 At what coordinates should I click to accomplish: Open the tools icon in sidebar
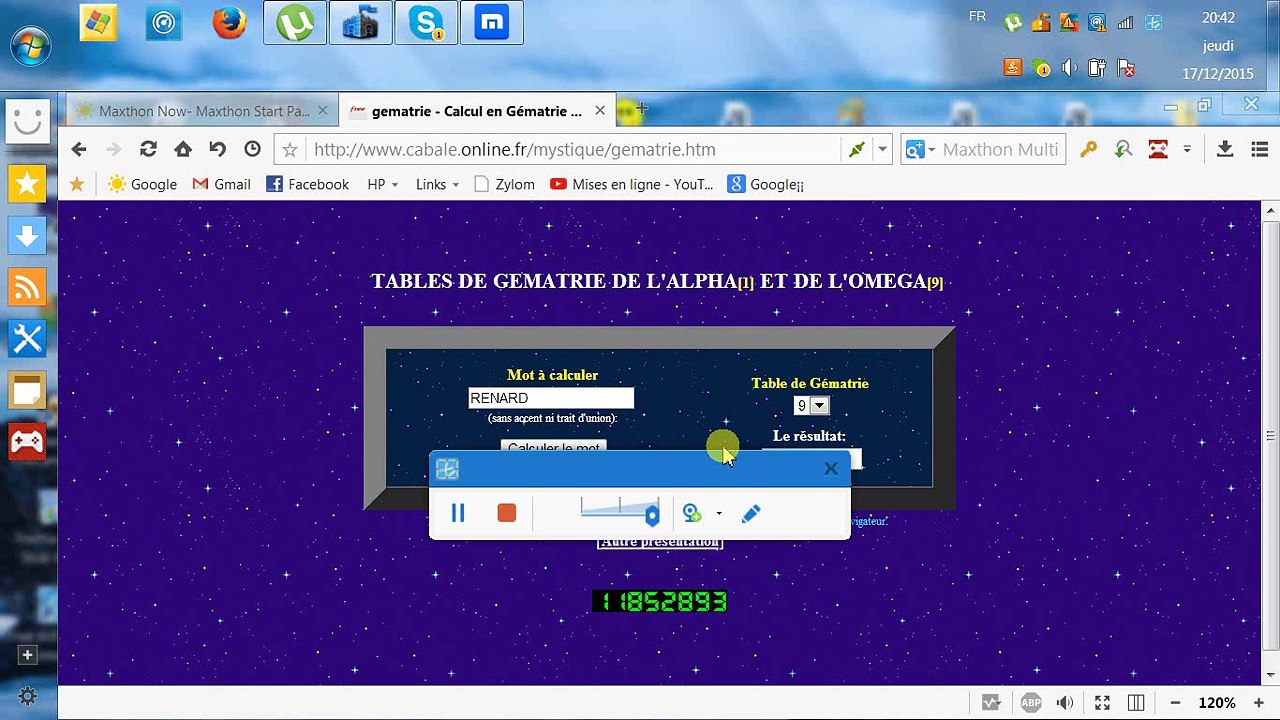(x=27, y=339)
